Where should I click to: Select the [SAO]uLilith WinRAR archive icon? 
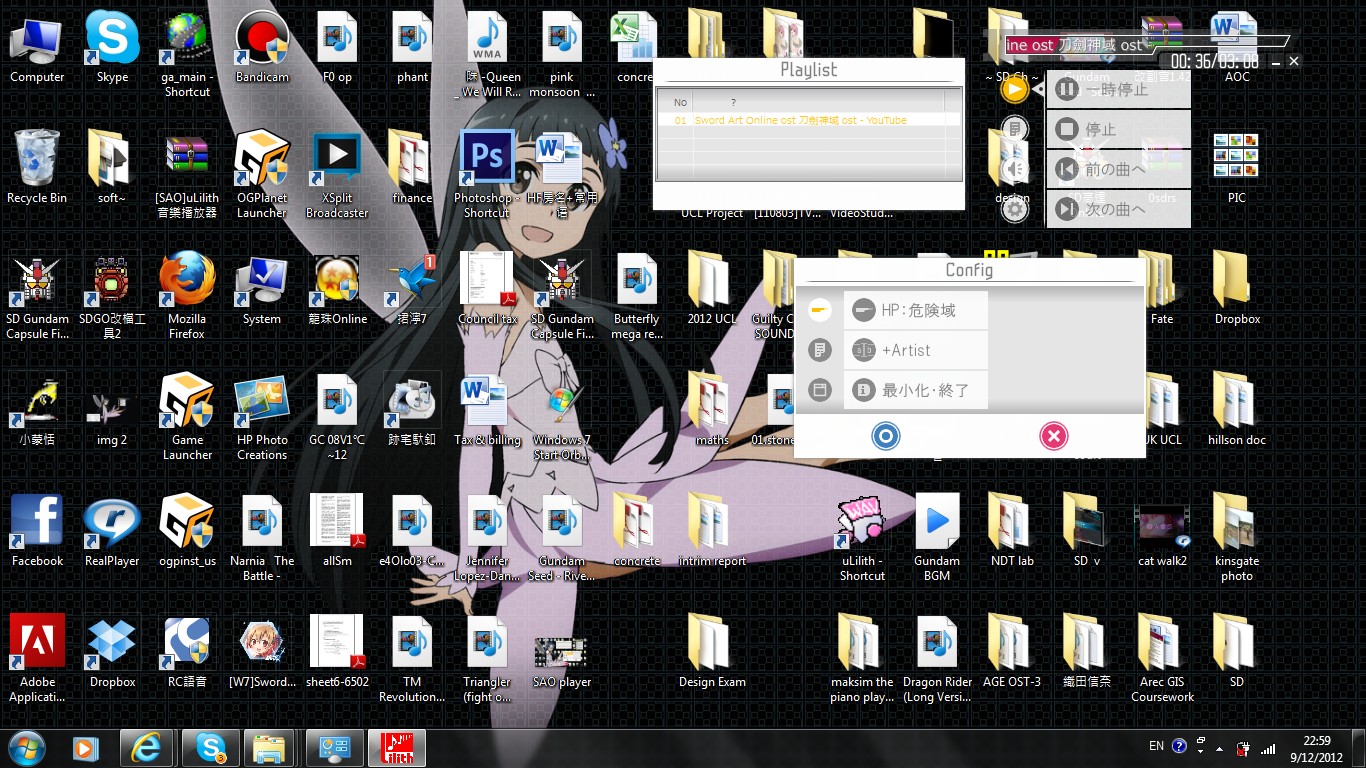click(x=187, y=176)
